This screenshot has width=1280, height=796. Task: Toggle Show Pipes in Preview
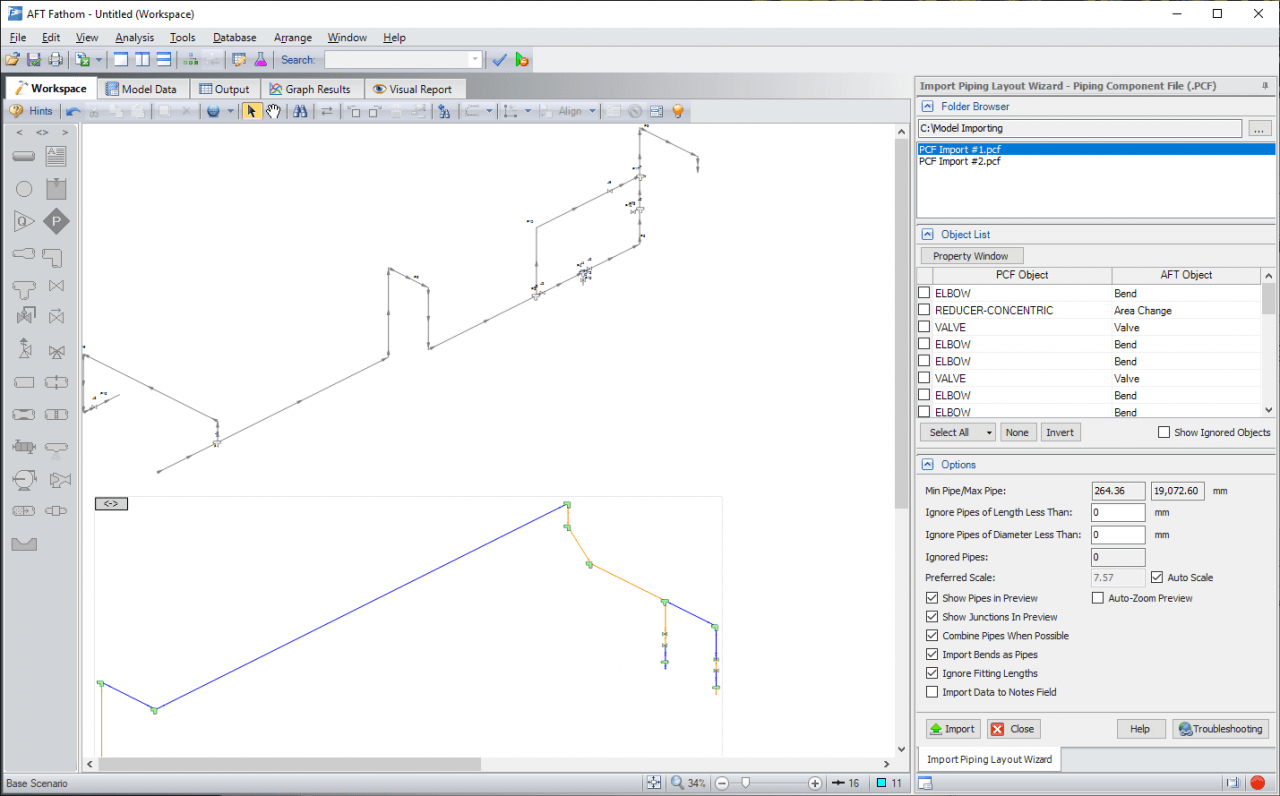point(932,598)
